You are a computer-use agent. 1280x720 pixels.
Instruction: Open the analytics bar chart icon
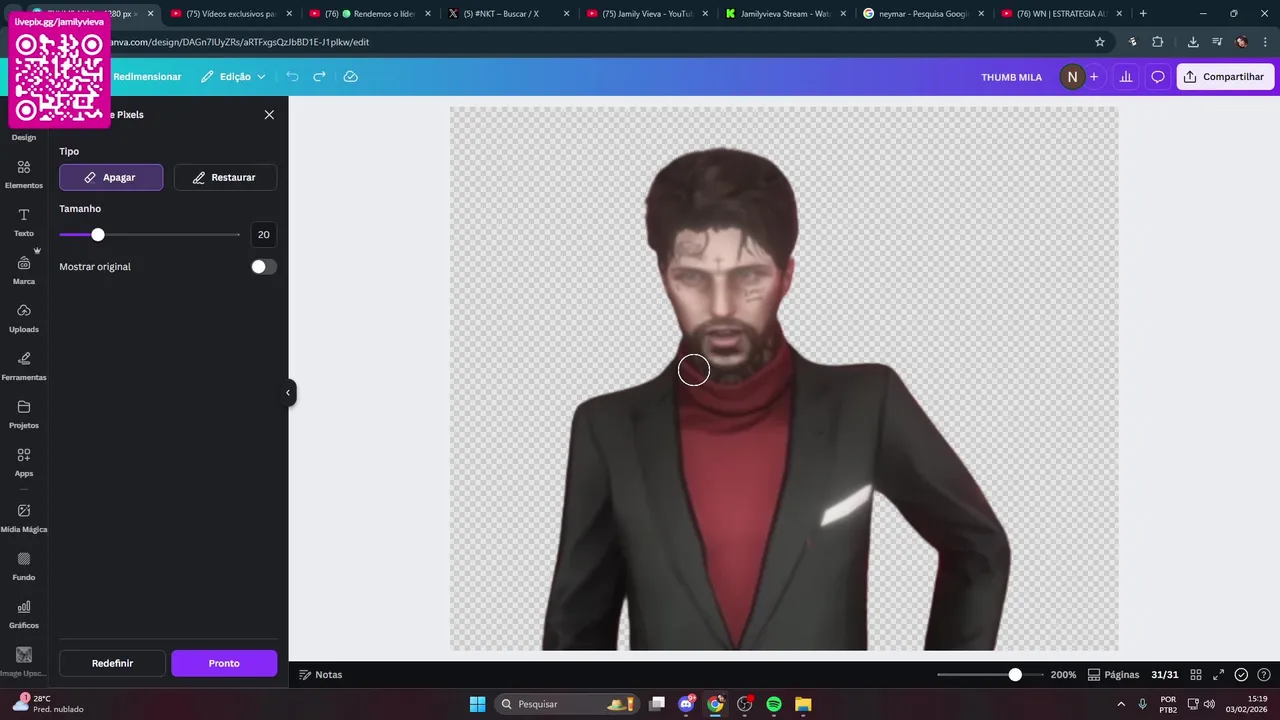click(1126, 77)
